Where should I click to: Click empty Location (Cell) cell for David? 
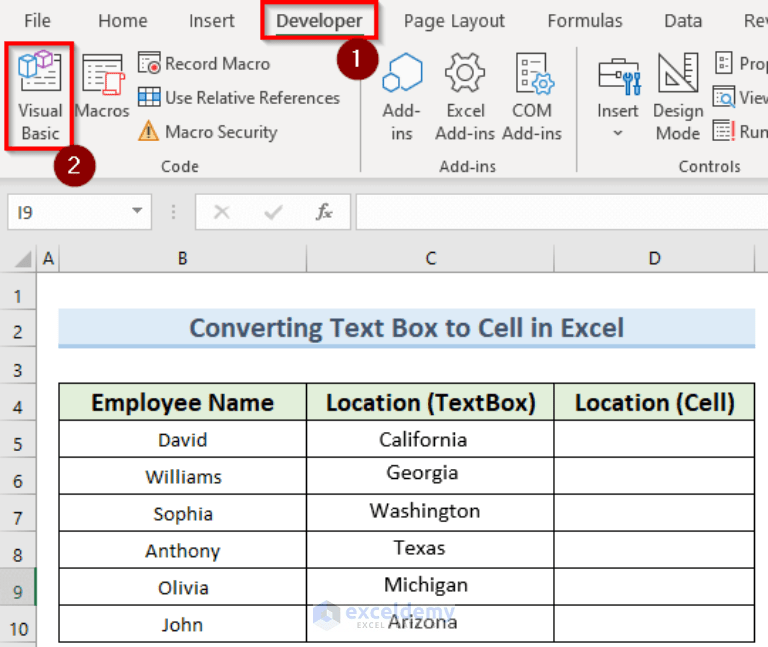[654, 439]
